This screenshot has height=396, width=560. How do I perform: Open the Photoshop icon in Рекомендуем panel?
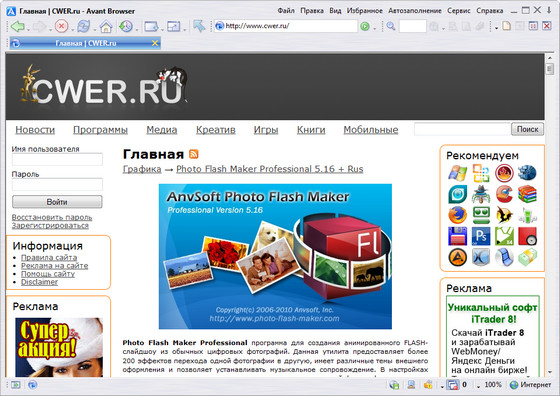(481, 236)
